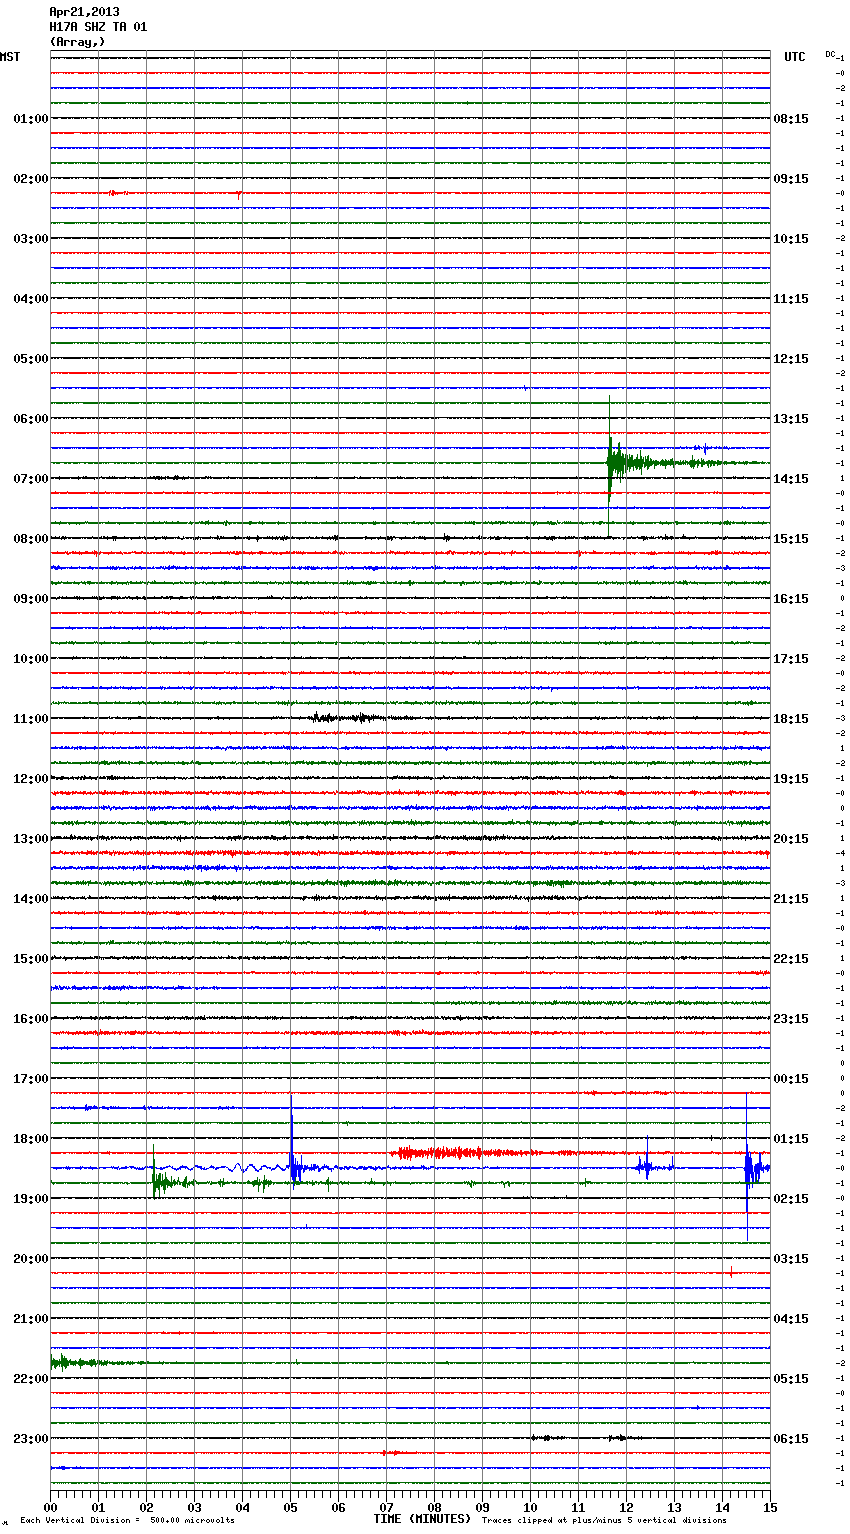Click the 23:00 MST time label
Screen dimensions: 850x1534
(x=31, y=1439)
